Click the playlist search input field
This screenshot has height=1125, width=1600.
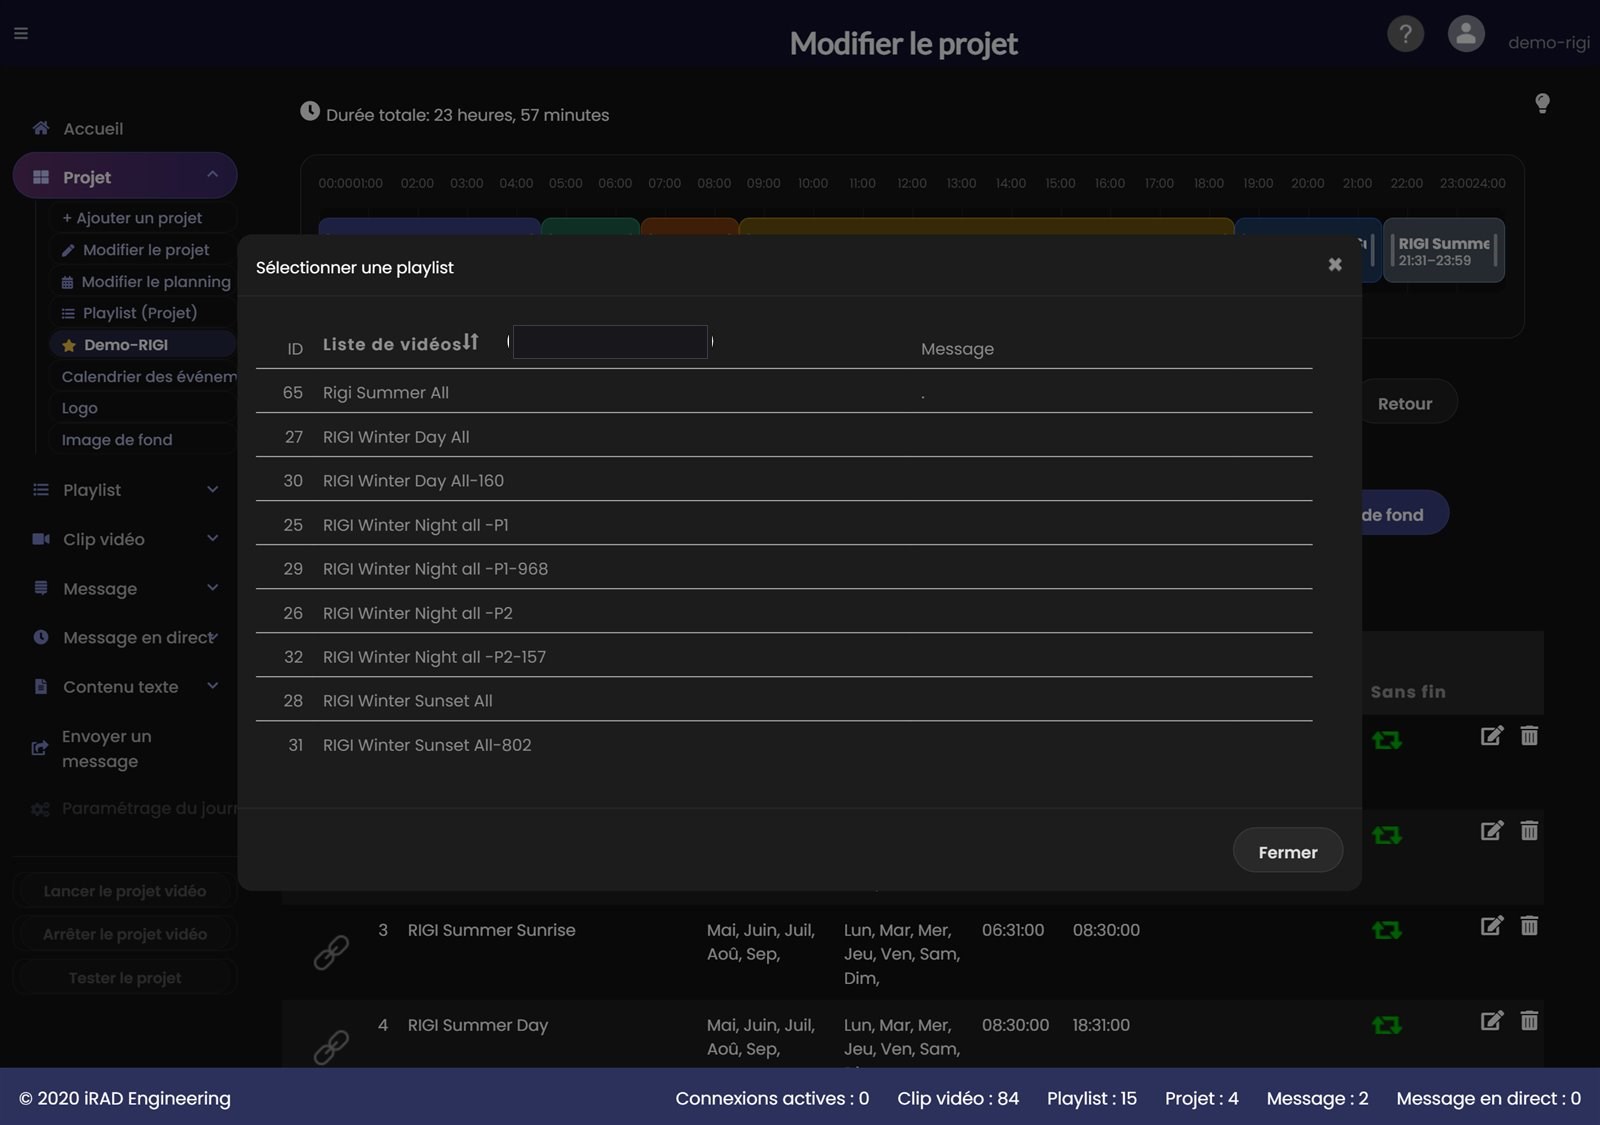(x=610, y=342)
